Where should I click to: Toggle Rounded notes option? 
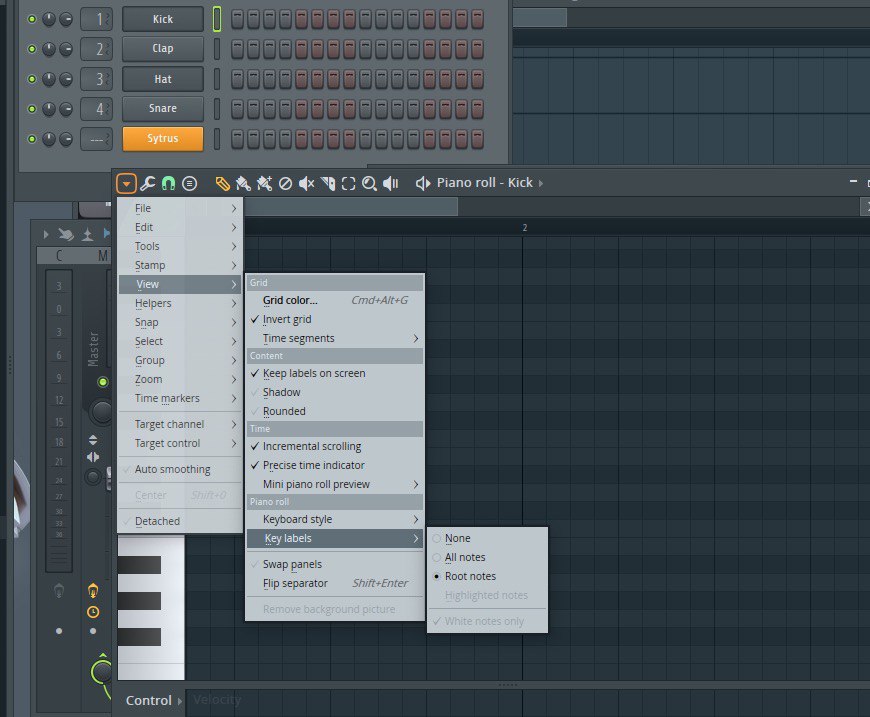pyautogui.click(x=335, y=411)
